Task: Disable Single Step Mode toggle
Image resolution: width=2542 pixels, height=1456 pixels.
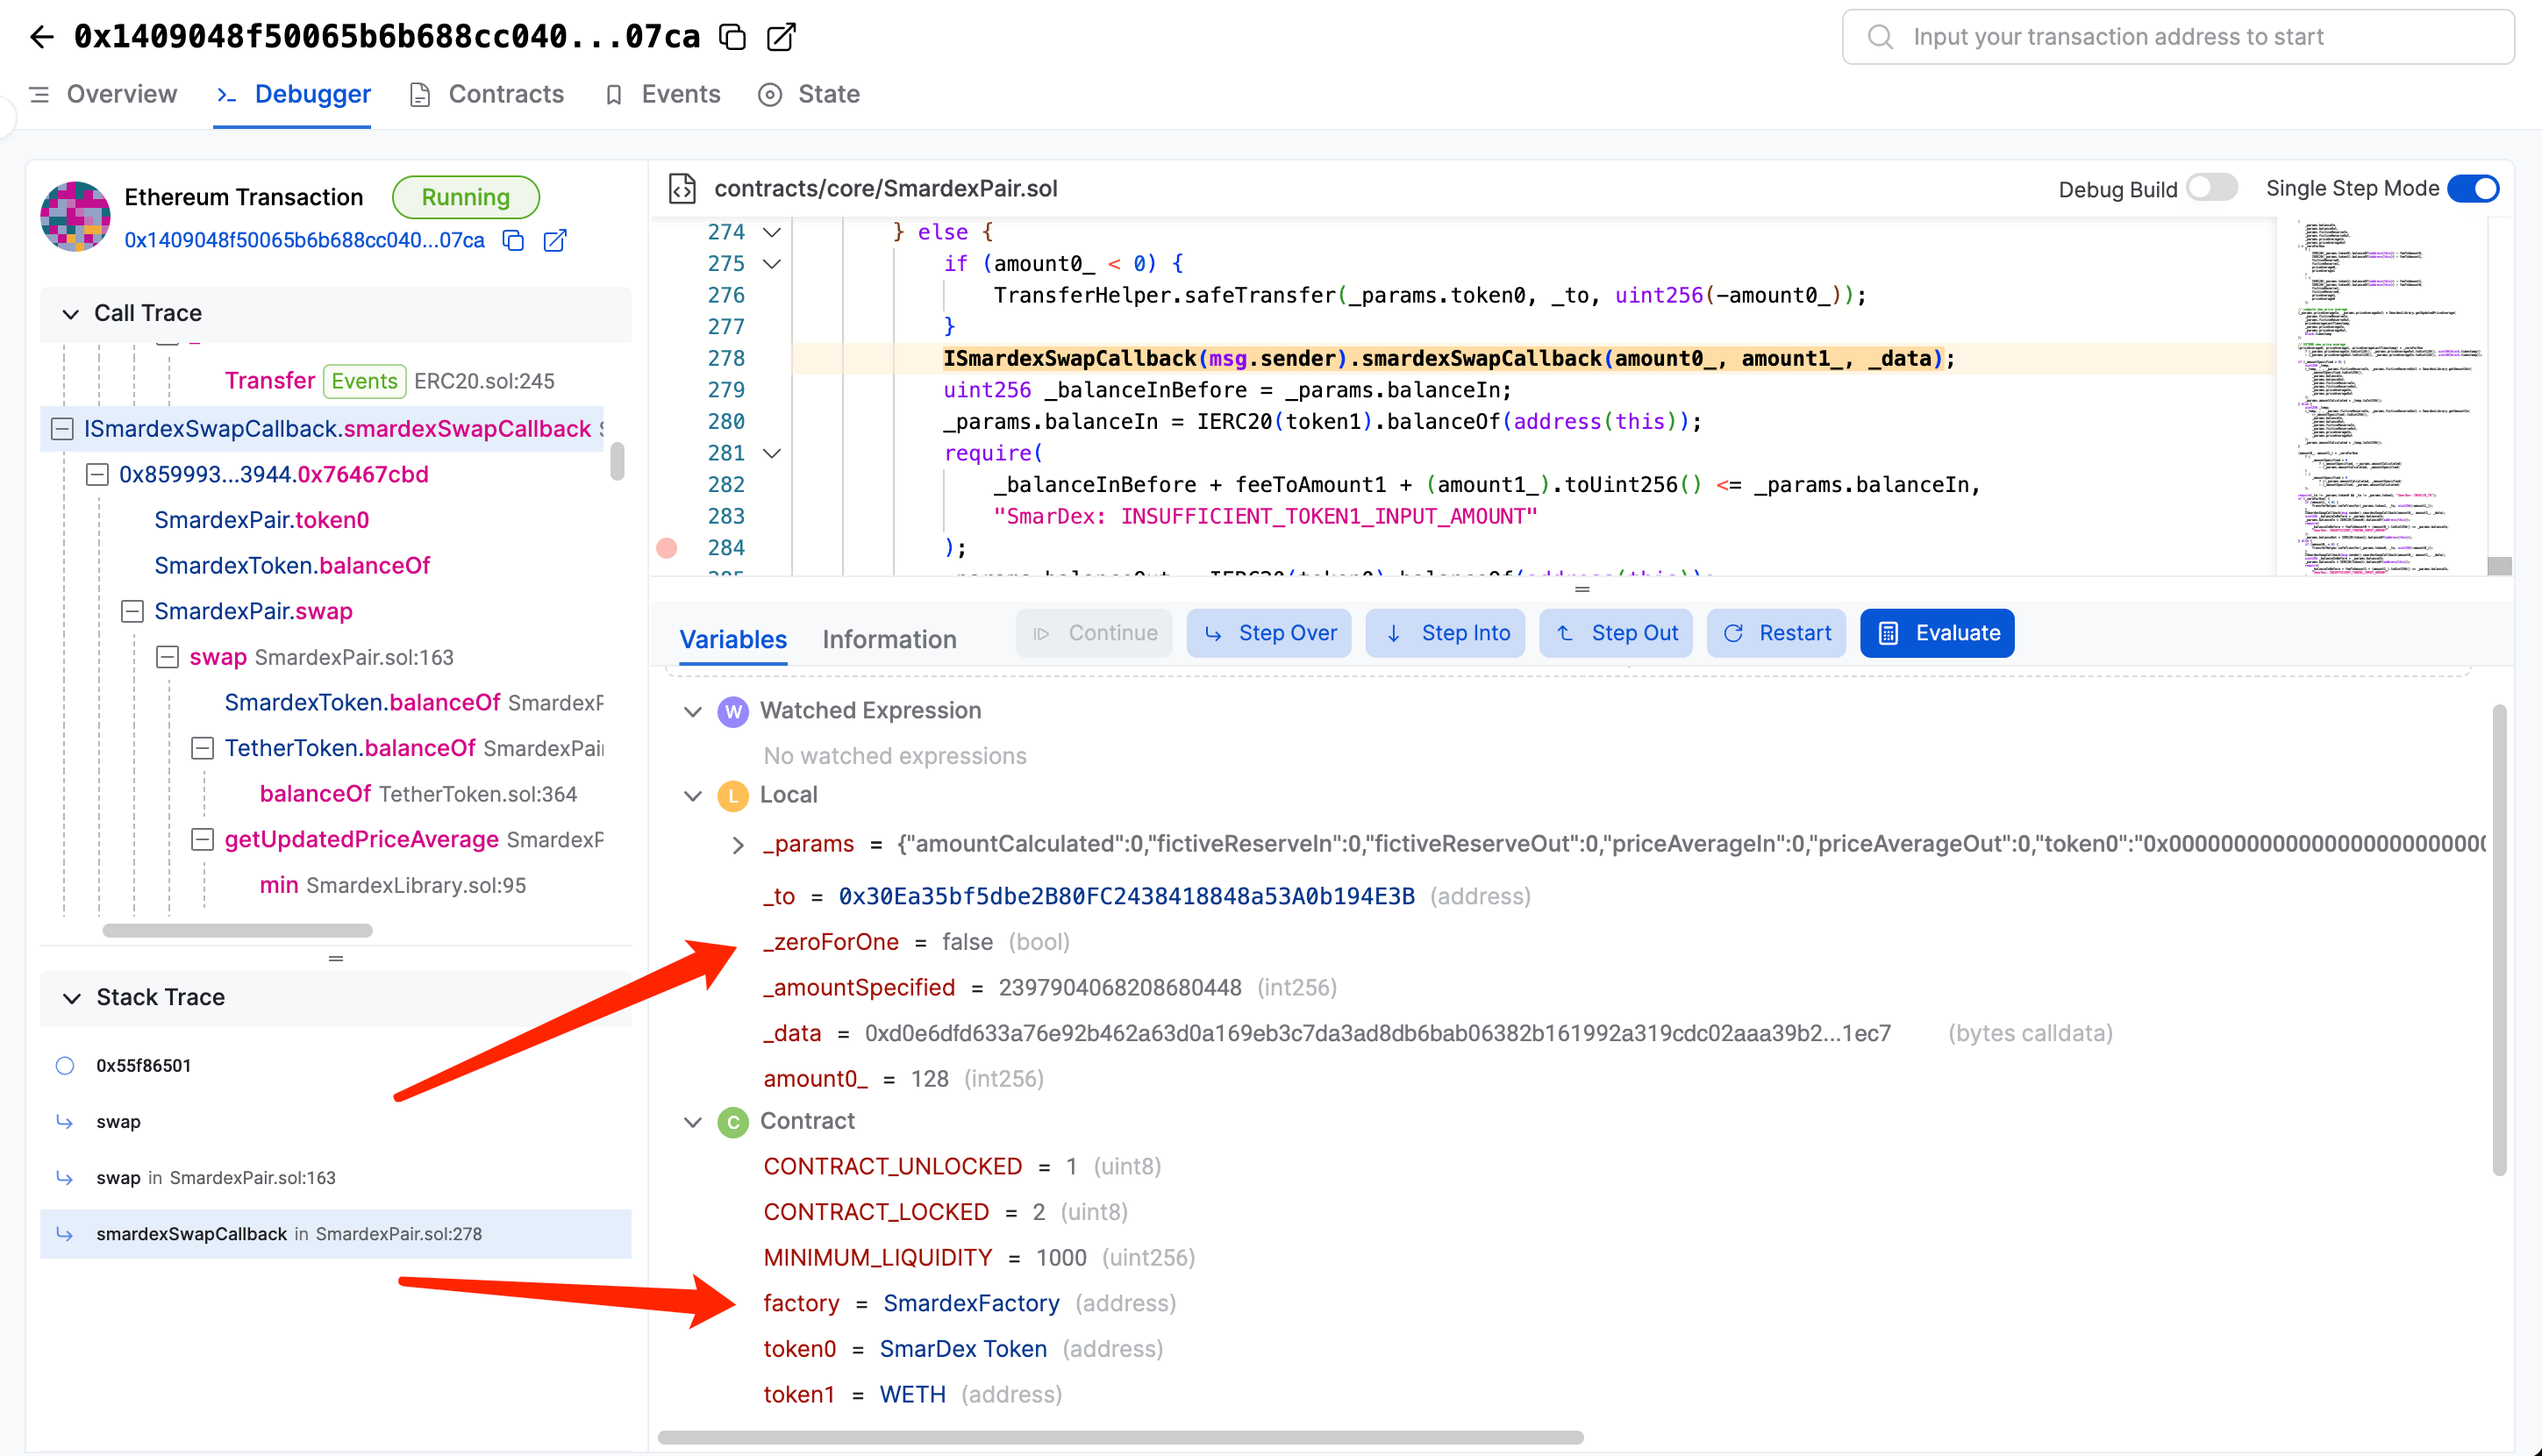Action: (2473, 188)
